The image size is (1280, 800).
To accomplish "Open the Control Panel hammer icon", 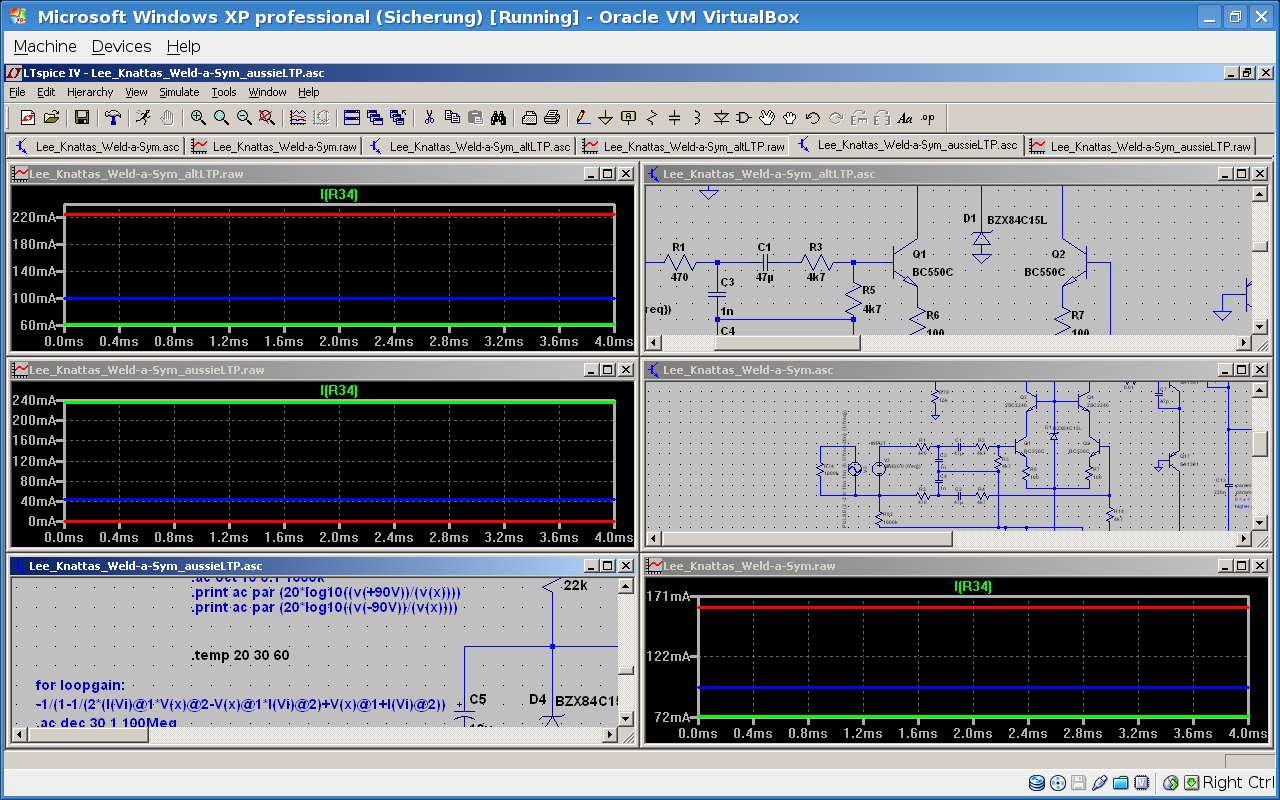I will point(113,117).
